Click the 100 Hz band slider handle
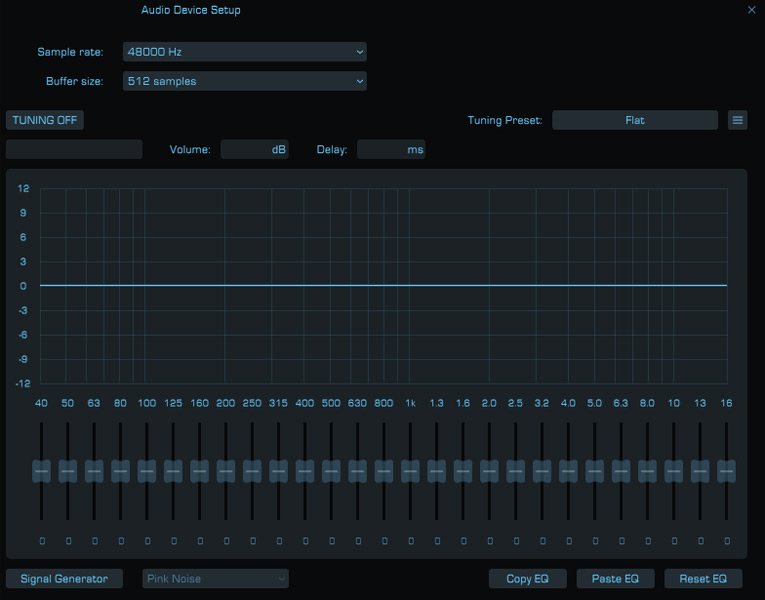 147,470
